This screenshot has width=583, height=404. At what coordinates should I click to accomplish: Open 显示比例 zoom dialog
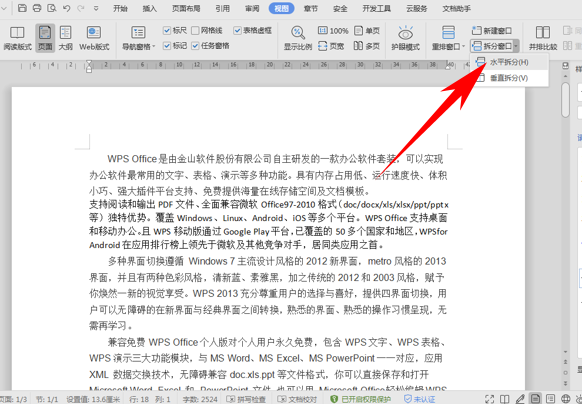point(297,38)
